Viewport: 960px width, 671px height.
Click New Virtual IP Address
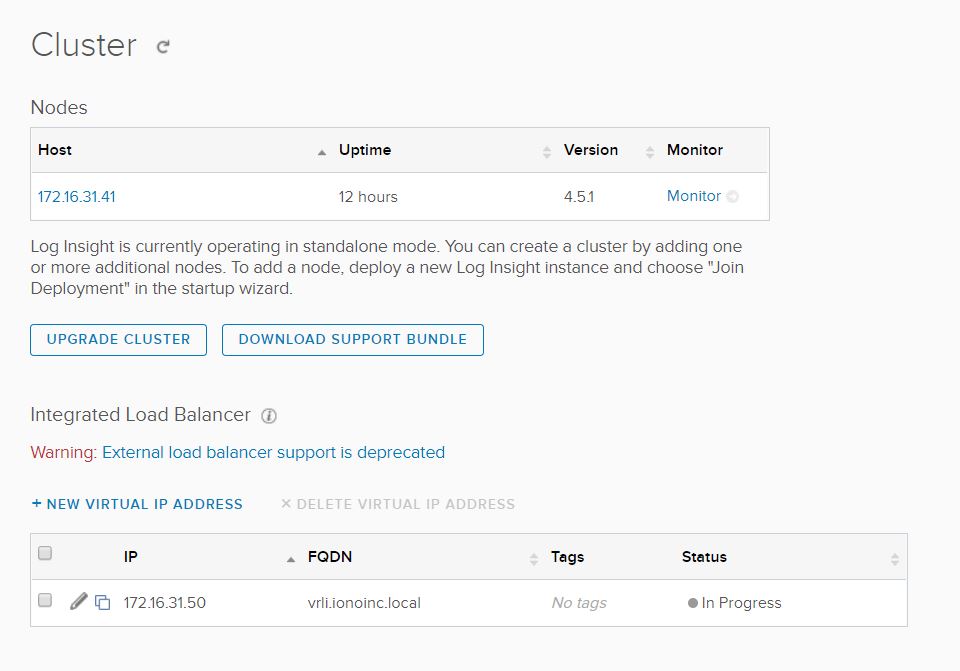pyautogui.click(x=137, y=504)
